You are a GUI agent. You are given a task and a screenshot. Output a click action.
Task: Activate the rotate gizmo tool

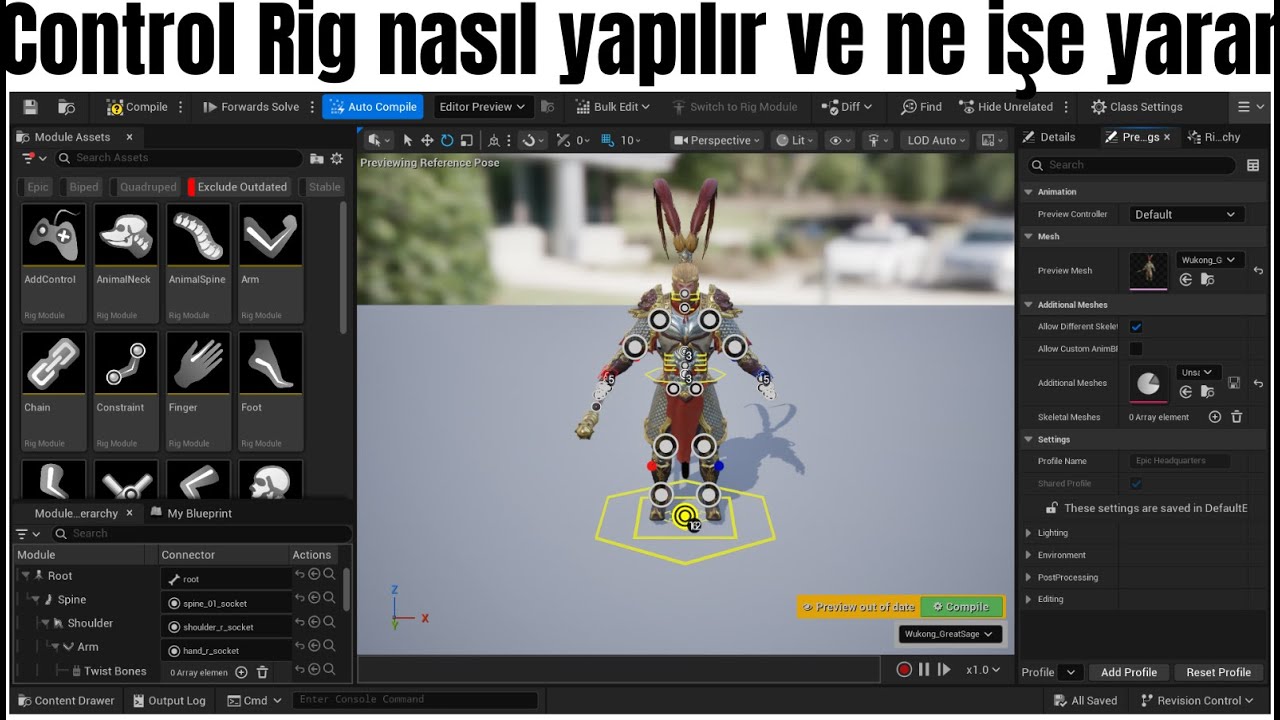(x=447, y=141)
